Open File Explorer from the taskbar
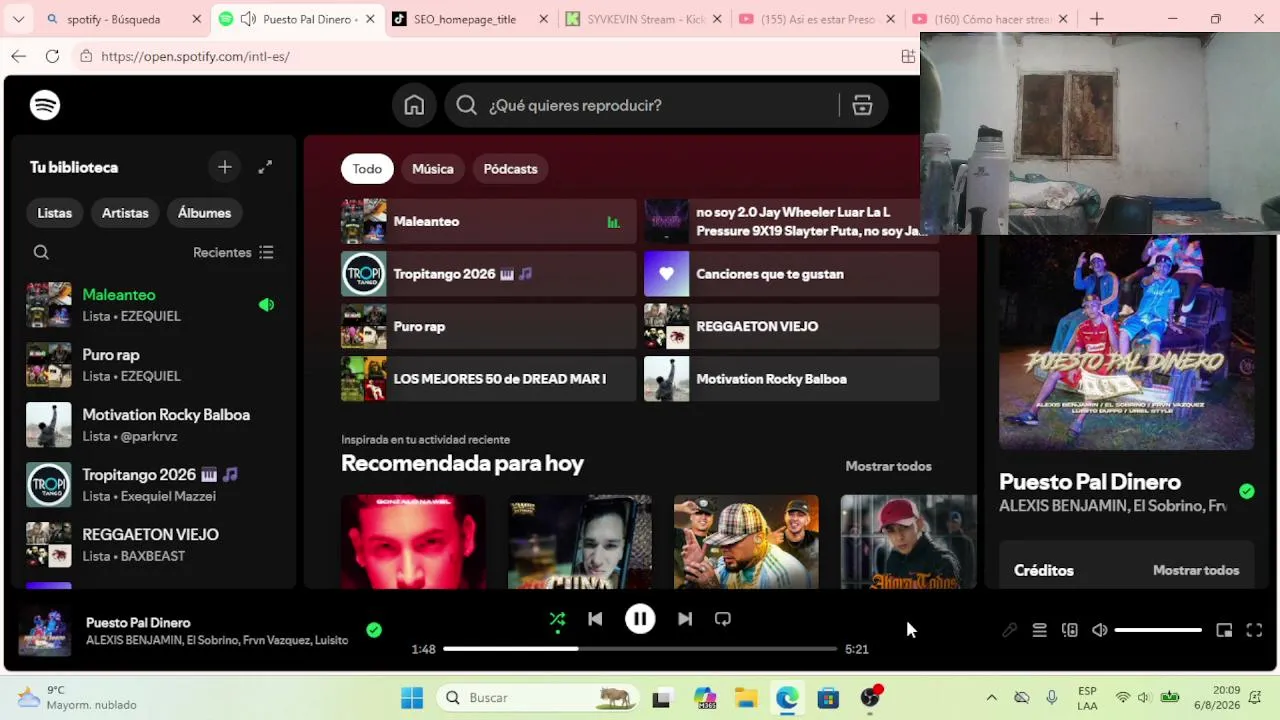This screenshot has height=720, width=1280. point(746,697)
